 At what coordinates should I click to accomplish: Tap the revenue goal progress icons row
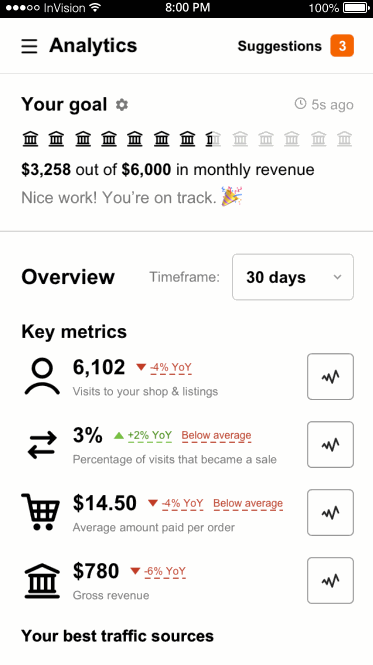(187, 139)
